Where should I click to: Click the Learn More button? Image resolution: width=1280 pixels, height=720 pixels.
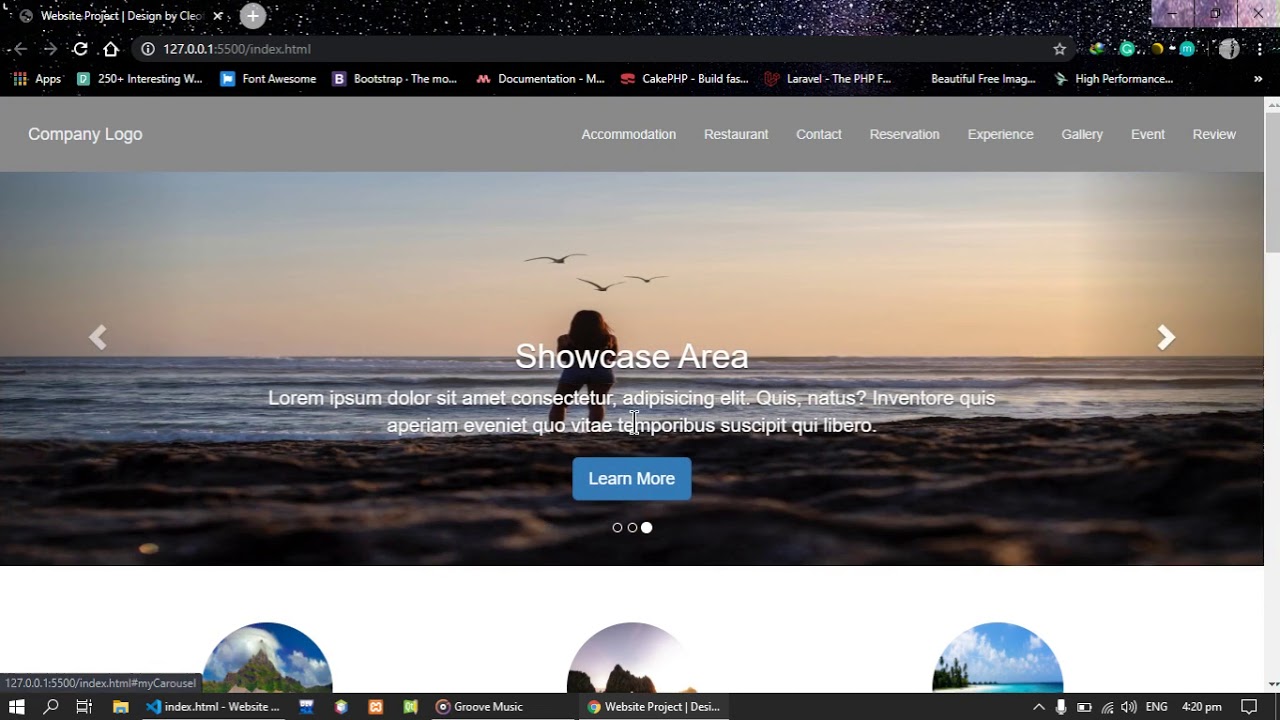632,479
